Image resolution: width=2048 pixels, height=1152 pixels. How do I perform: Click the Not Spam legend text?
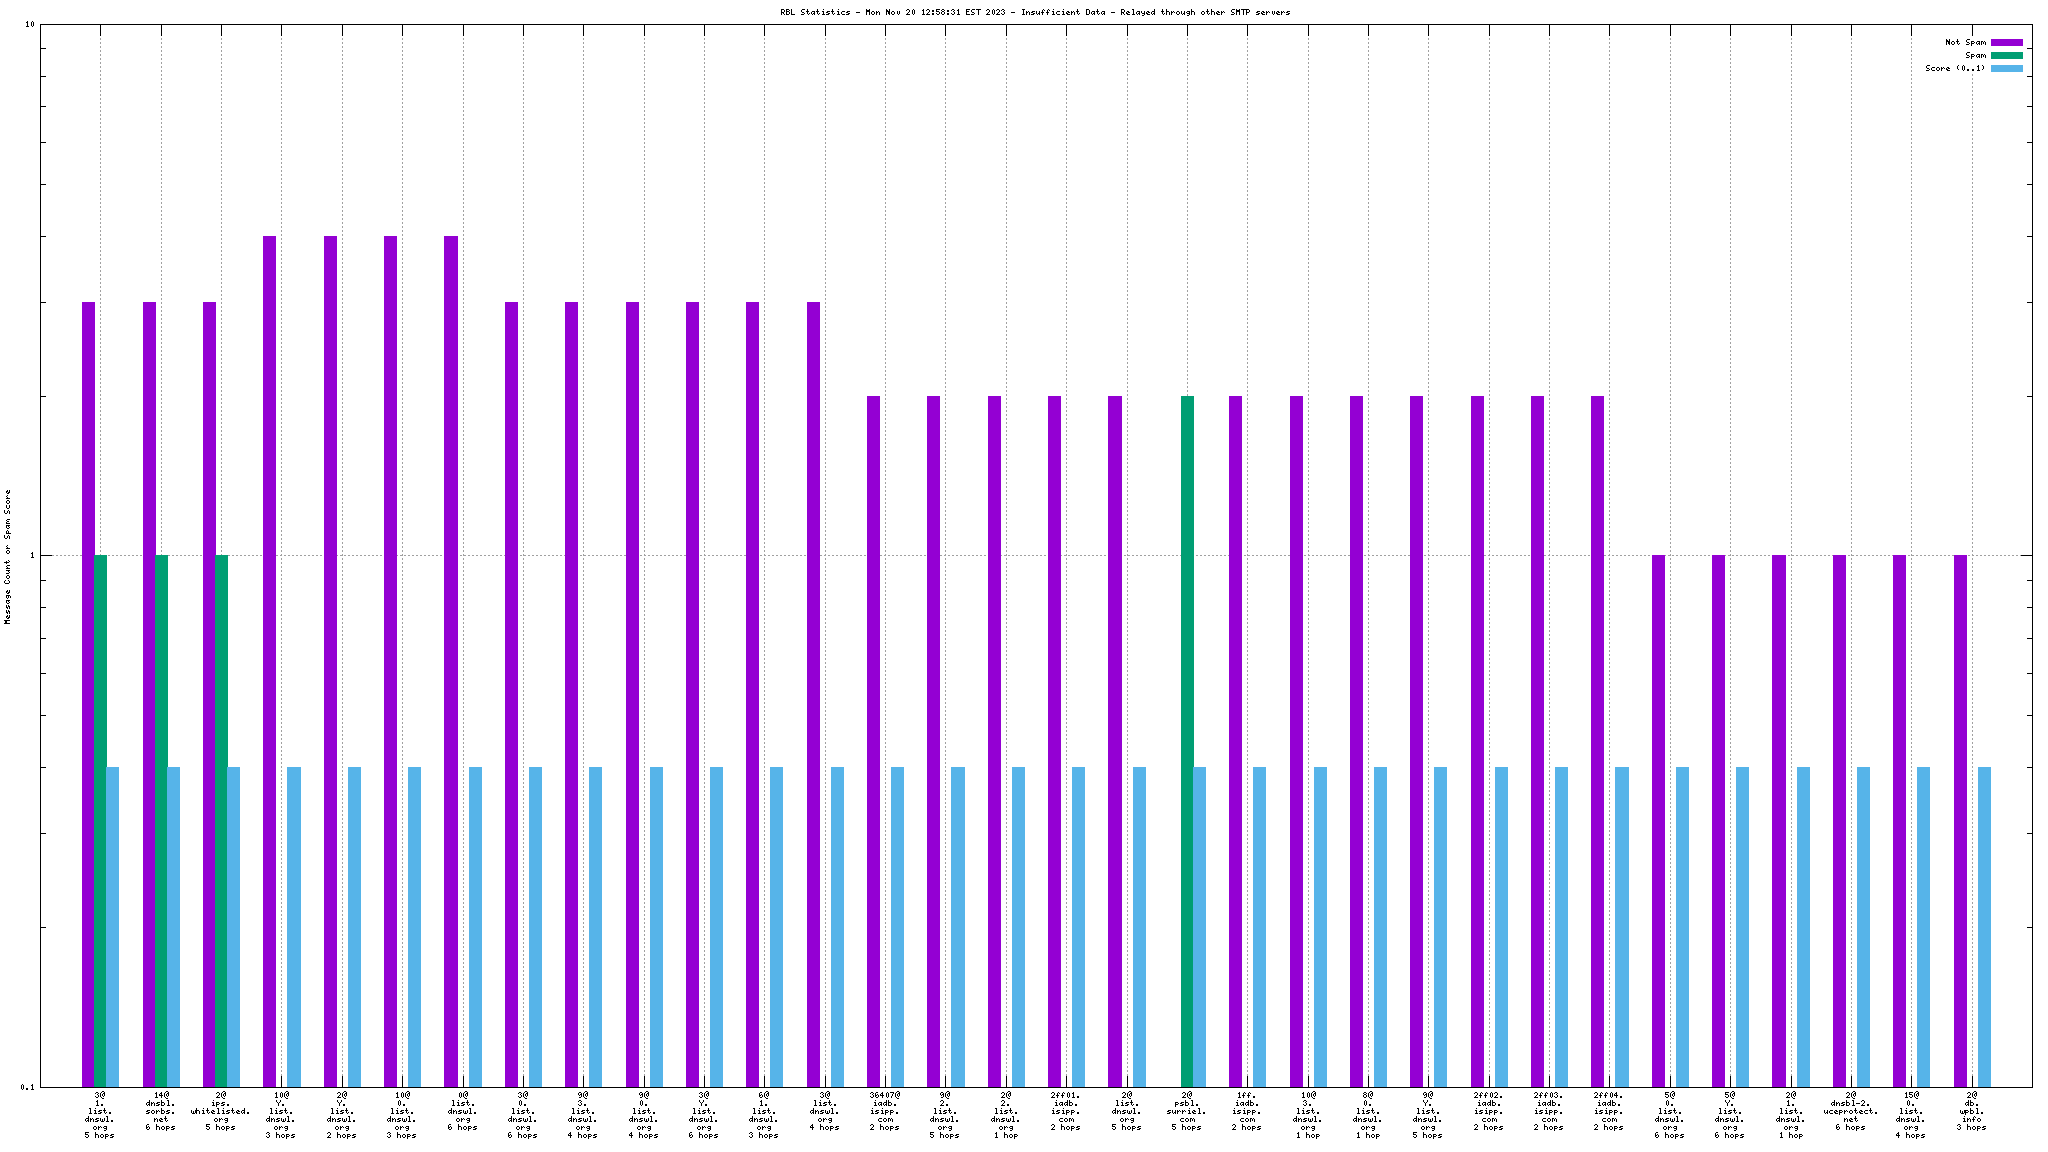1965,42
